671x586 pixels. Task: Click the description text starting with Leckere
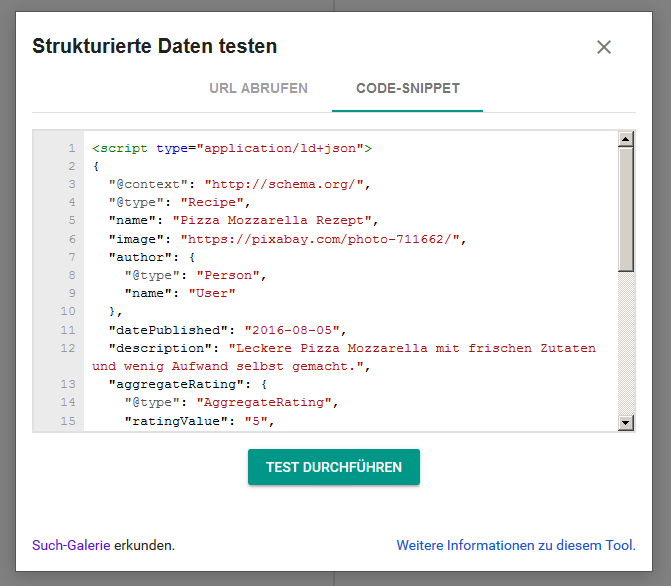click(x=412, y=348)
